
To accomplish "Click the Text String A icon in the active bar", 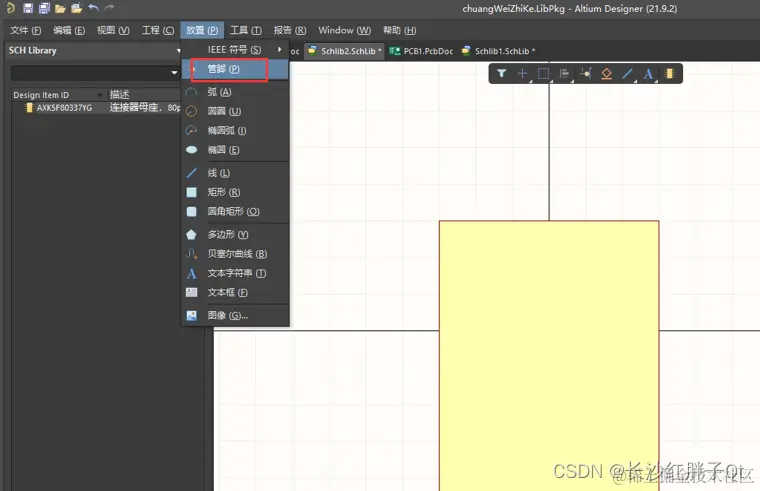I will coord(648,74).
